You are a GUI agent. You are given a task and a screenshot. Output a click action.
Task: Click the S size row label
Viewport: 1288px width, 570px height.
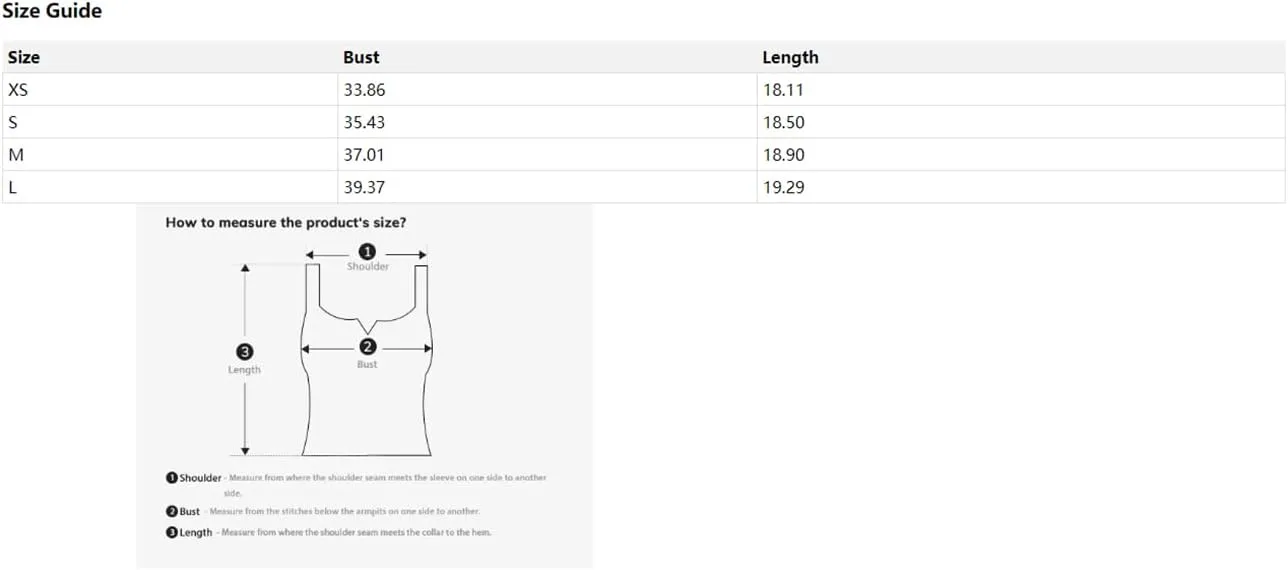click(13, 122)
